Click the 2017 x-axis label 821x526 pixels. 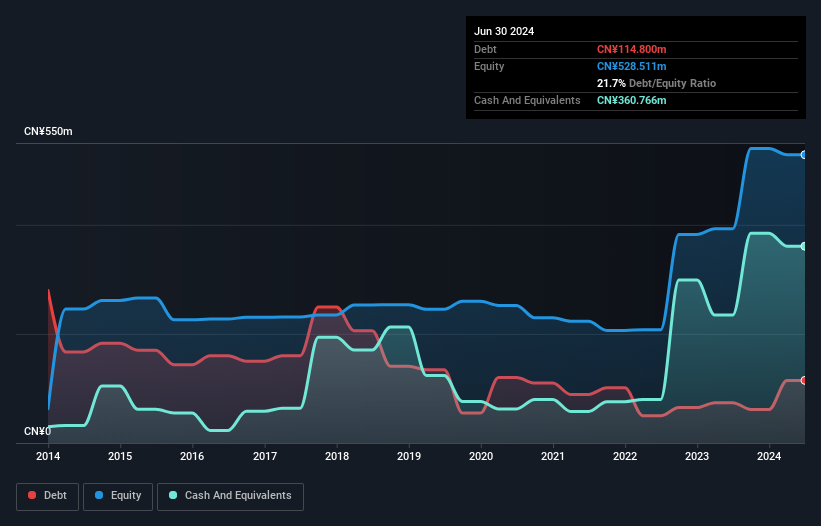[x=265, y=456]
